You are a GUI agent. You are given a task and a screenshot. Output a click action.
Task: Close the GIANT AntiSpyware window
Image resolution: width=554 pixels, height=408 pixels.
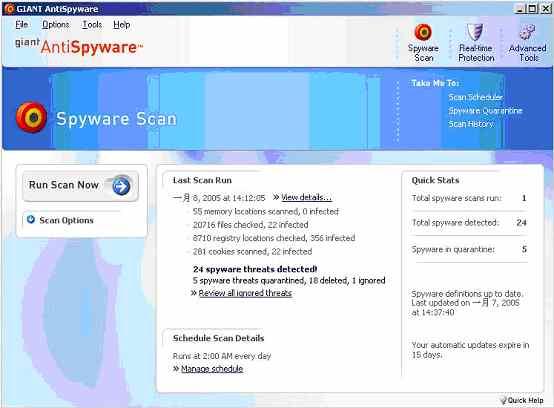pos(546,8)
